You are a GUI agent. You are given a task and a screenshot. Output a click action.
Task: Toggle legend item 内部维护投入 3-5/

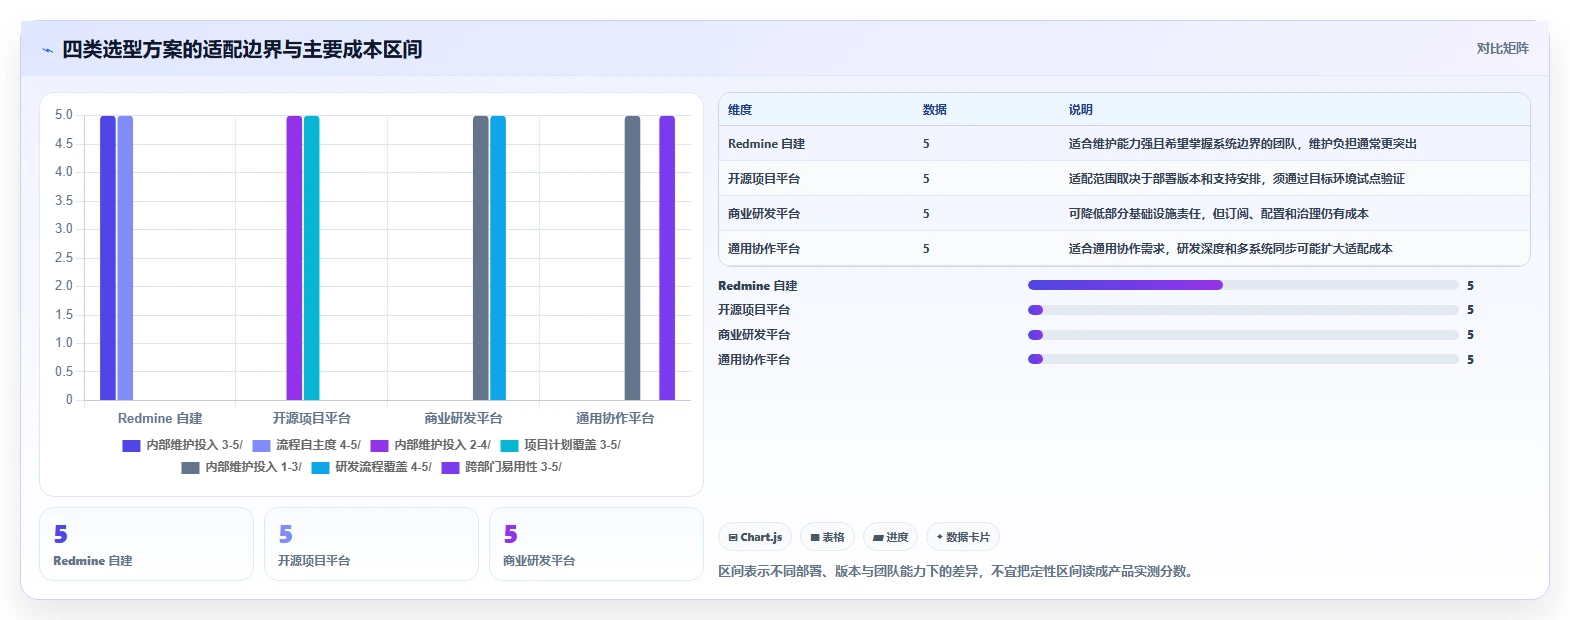(182, 445)
